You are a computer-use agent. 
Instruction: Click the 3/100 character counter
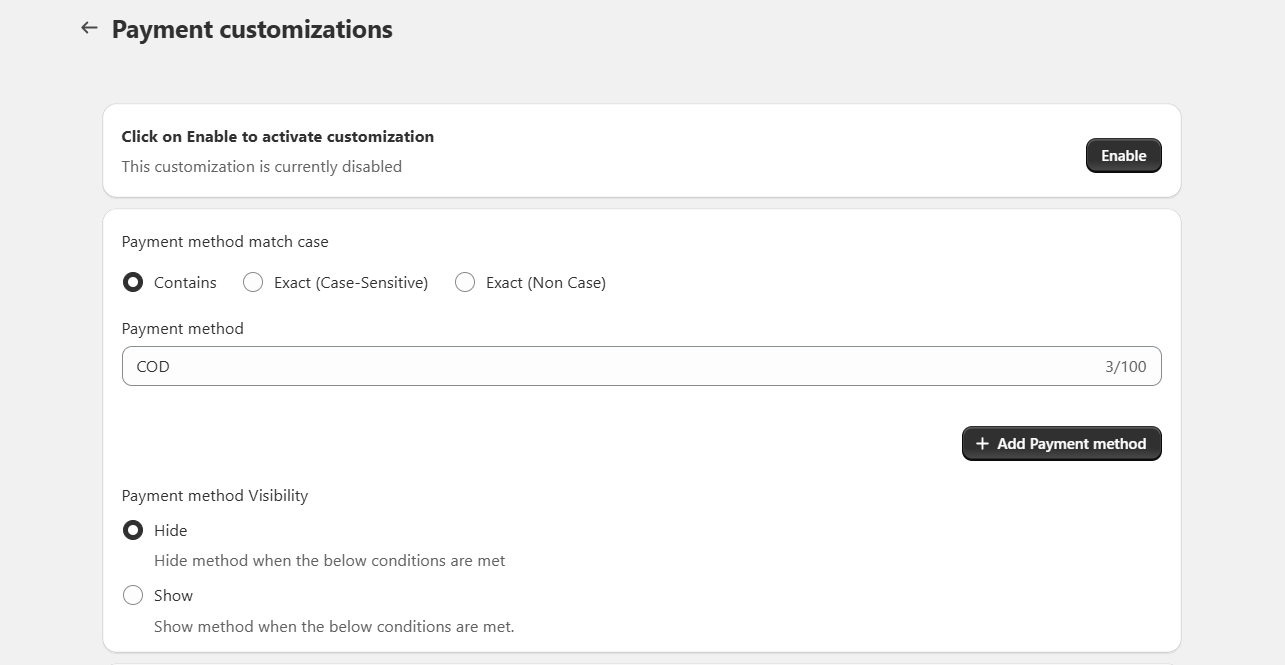[1125, 367]
